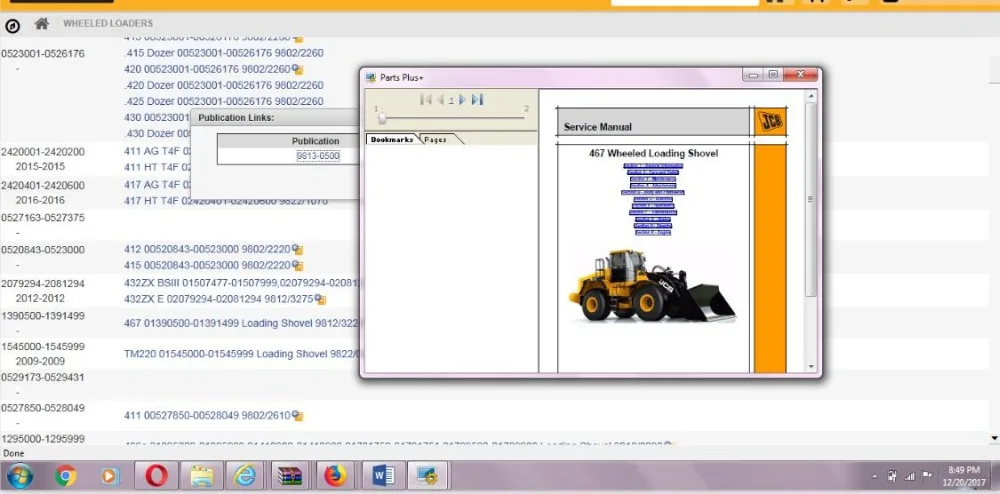The height and width of the screenshot is (494, 1000).
Task: Open link '432ZX E 02079294-02081294 9812/3275'
Action: (219, 298)
